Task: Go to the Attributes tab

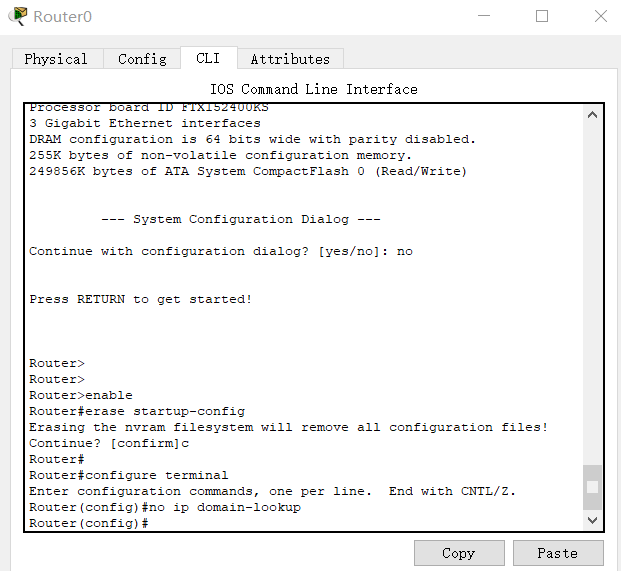Action: click(x=290, y=59)
